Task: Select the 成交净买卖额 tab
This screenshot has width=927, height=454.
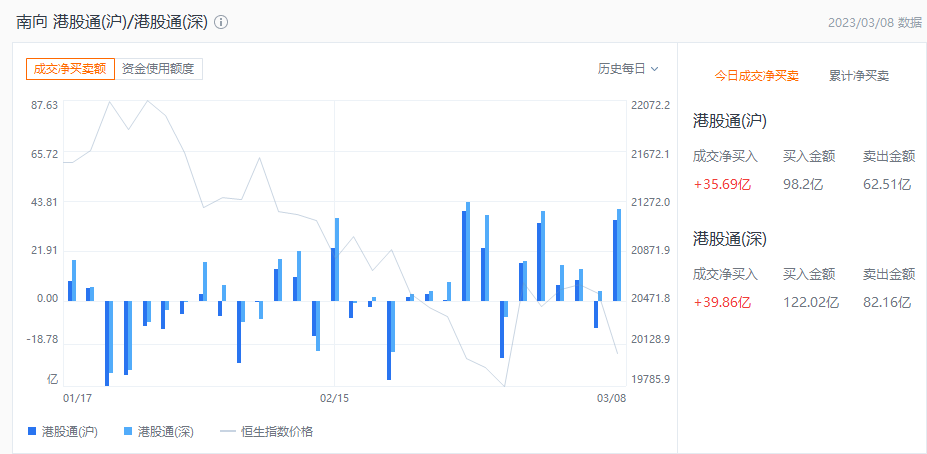Action: click(x=70, y=69)
